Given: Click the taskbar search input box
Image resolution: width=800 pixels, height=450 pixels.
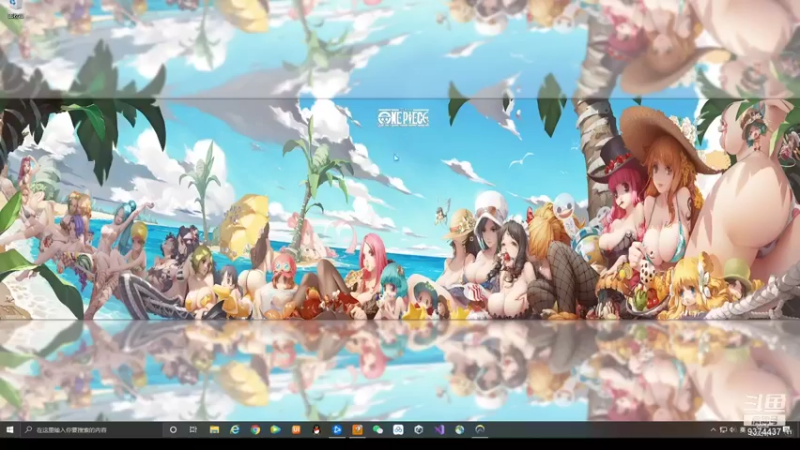Looking at the screenshot, I should (x=91, y=430).
